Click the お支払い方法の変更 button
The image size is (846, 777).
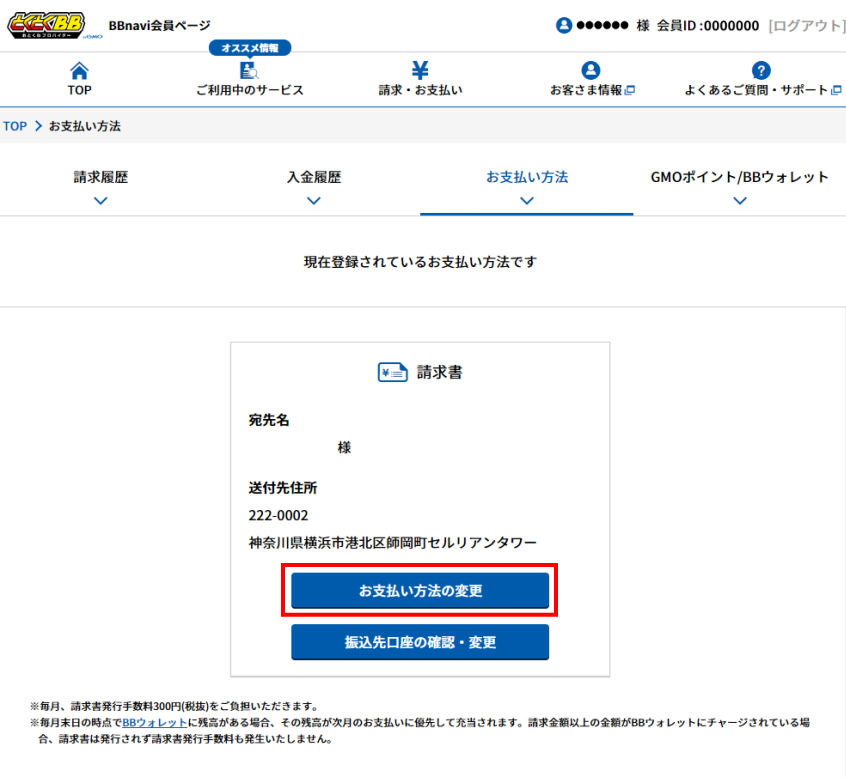[x=419, y=591]
